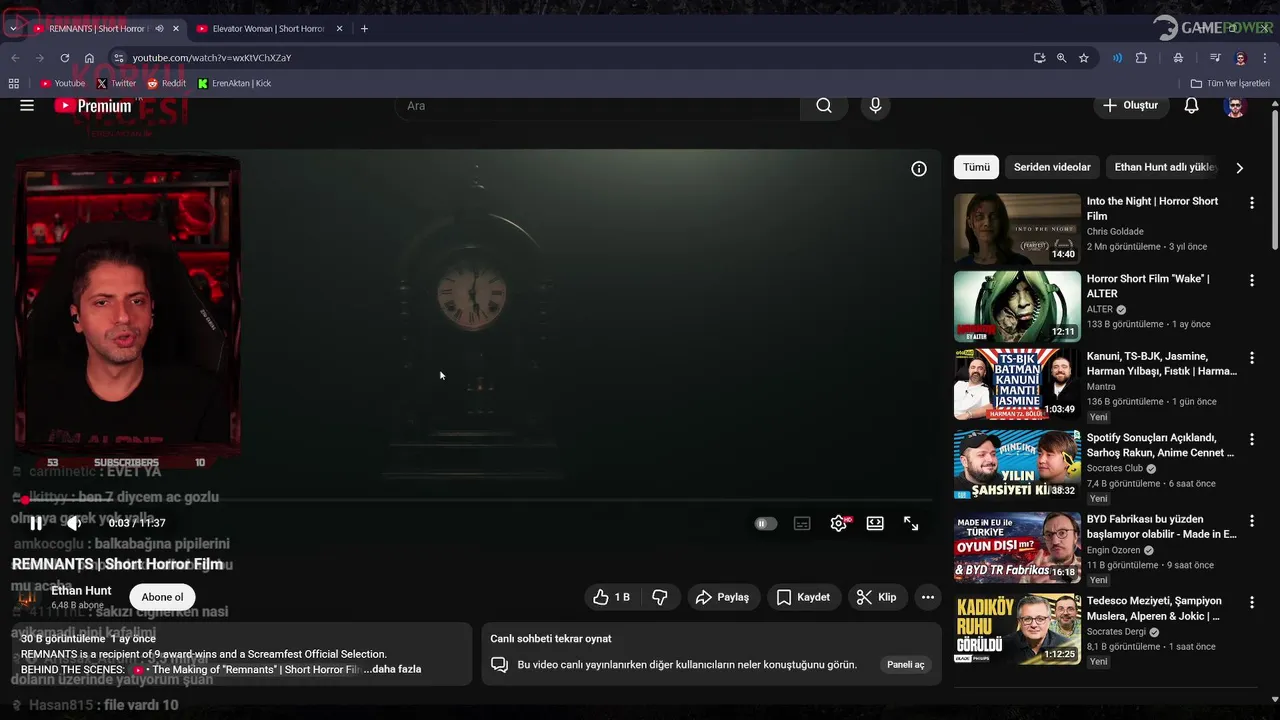1280x720 pixels.
Task: Select Ethan Hunt adlı yükleyen chip
Action: pos(1165,167)
